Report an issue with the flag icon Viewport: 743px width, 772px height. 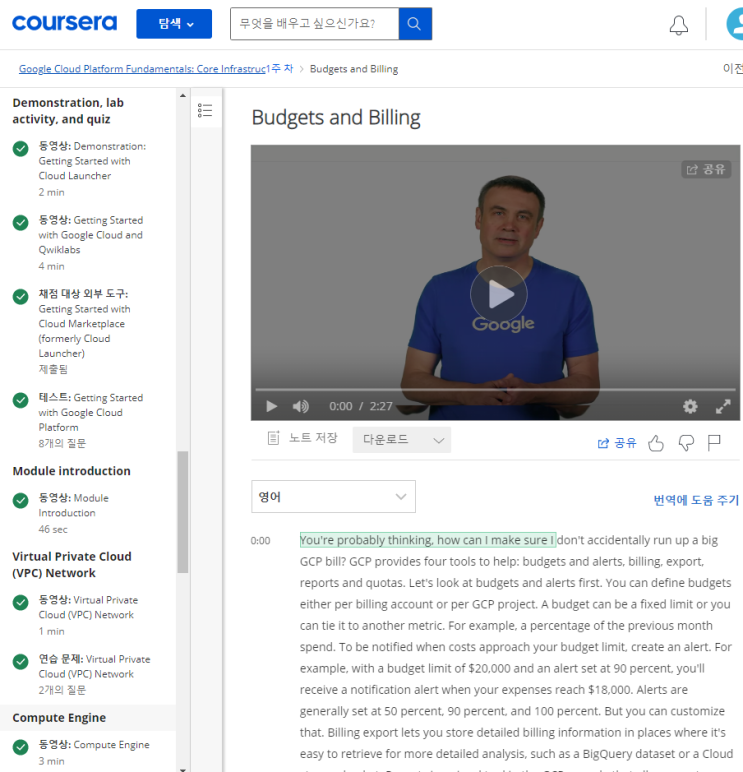coord(714,443)
